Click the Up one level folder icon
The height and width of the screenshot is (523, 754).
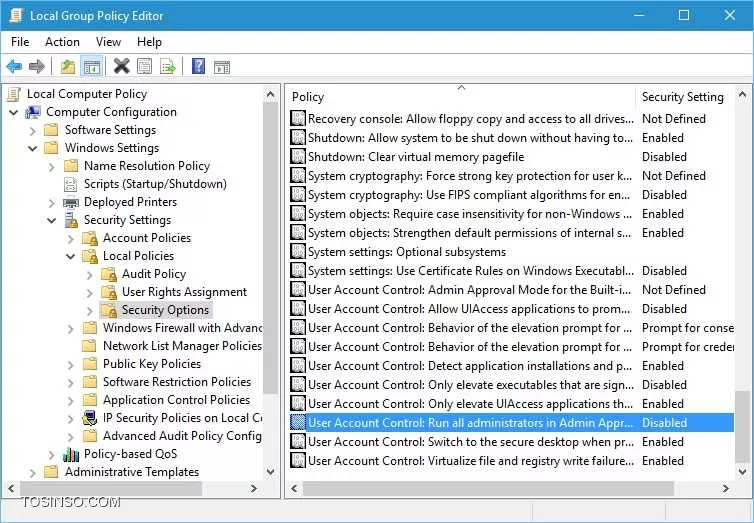pos(68,66)
